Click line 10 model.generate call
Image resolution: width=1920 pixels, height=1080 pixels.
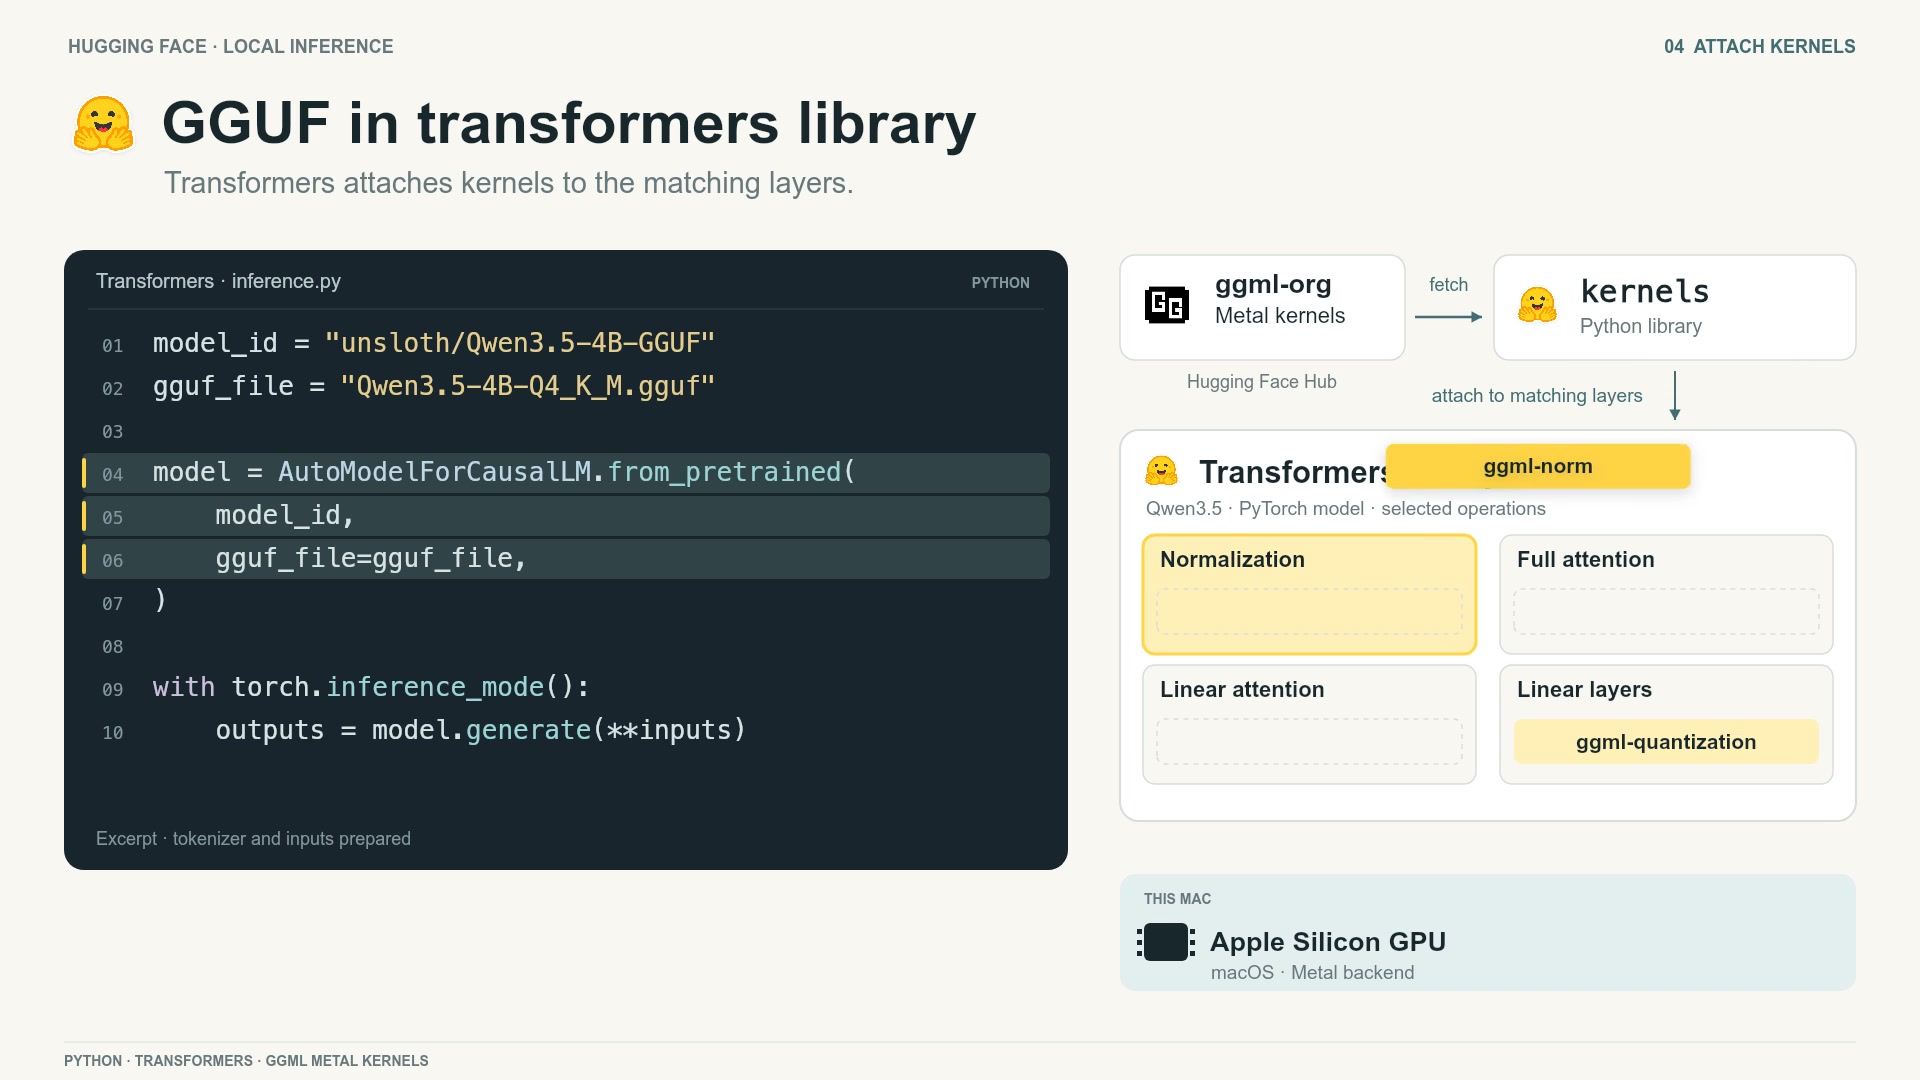pos(481,730)
